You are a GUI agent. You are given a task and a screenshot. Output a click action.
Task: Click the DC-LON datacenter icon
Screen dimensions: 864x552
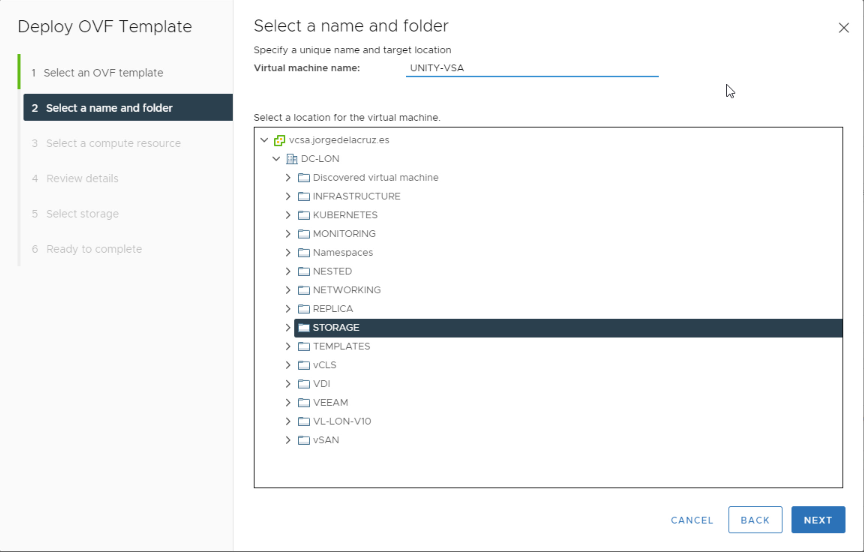292,159
